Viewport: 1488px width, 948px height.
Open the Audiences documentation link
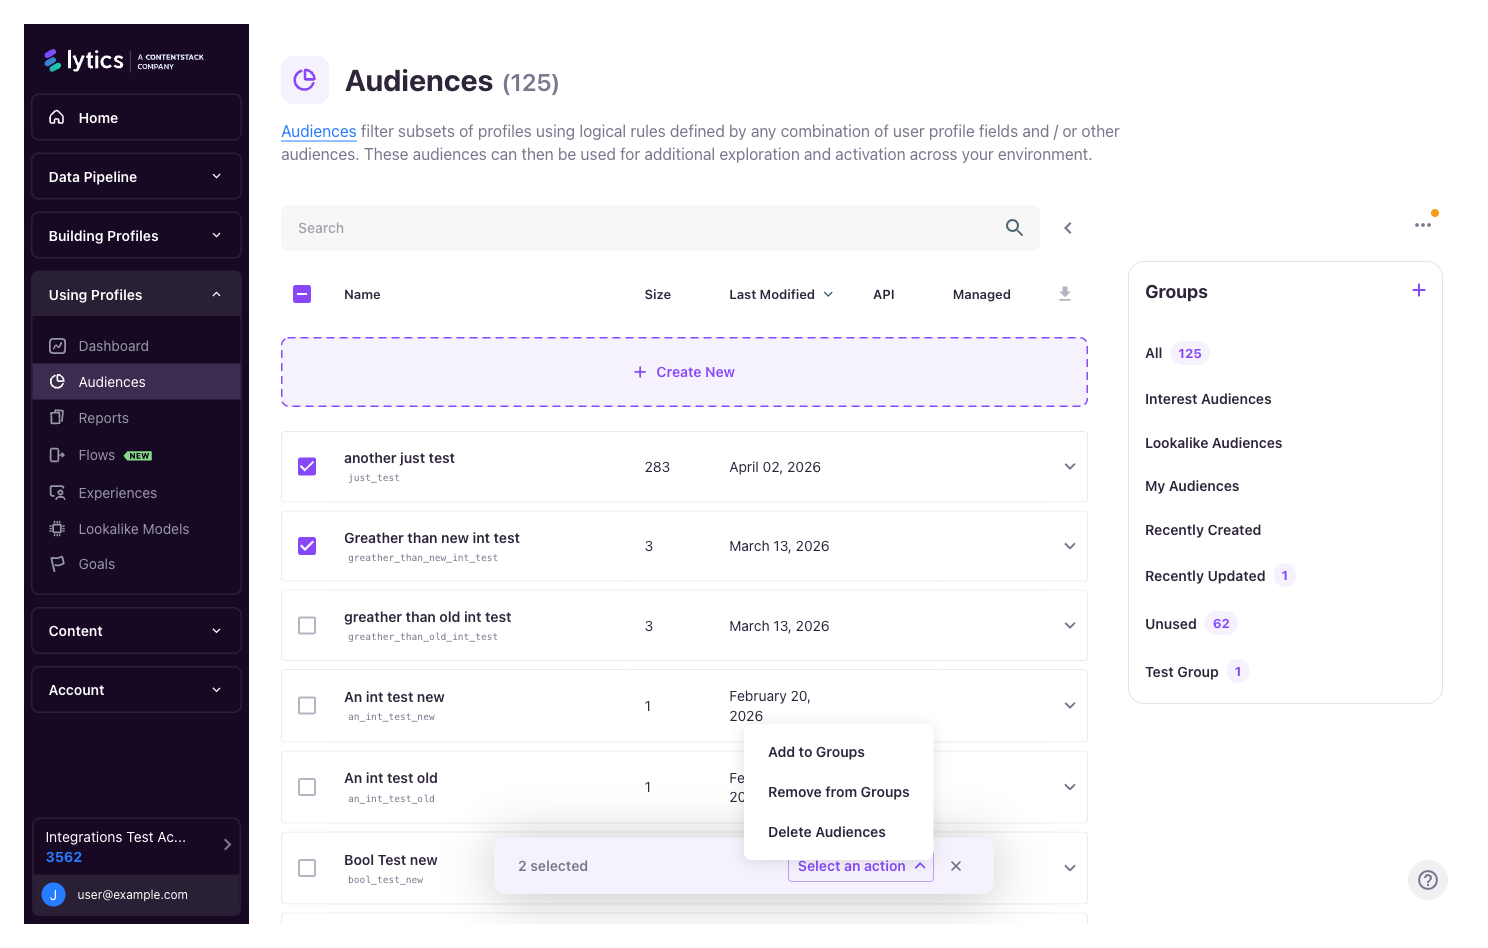click(318, 131)
